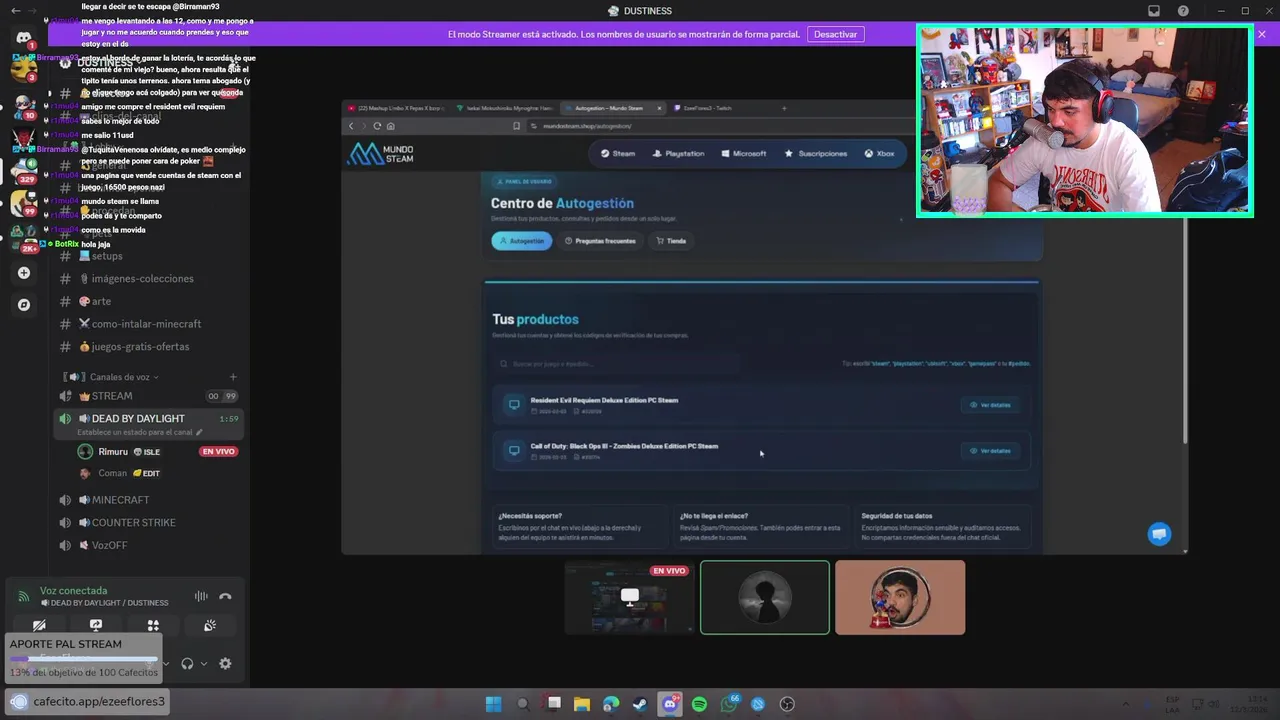Screen dimensions: 1280x720
Task: Search products in Tus productos field
Action: pos(617,364)
